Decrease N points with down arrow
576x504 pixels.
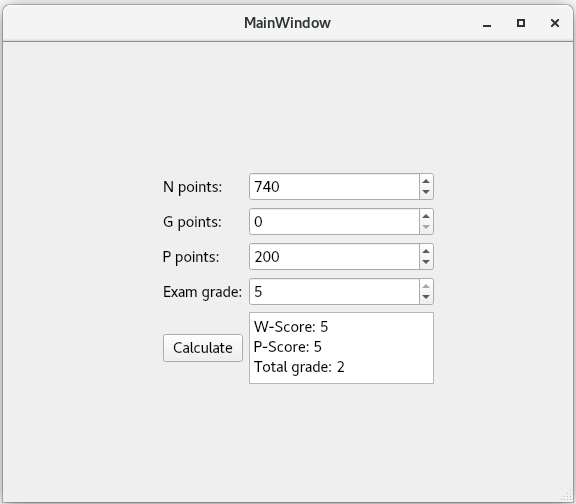click(x=426, y=192)
